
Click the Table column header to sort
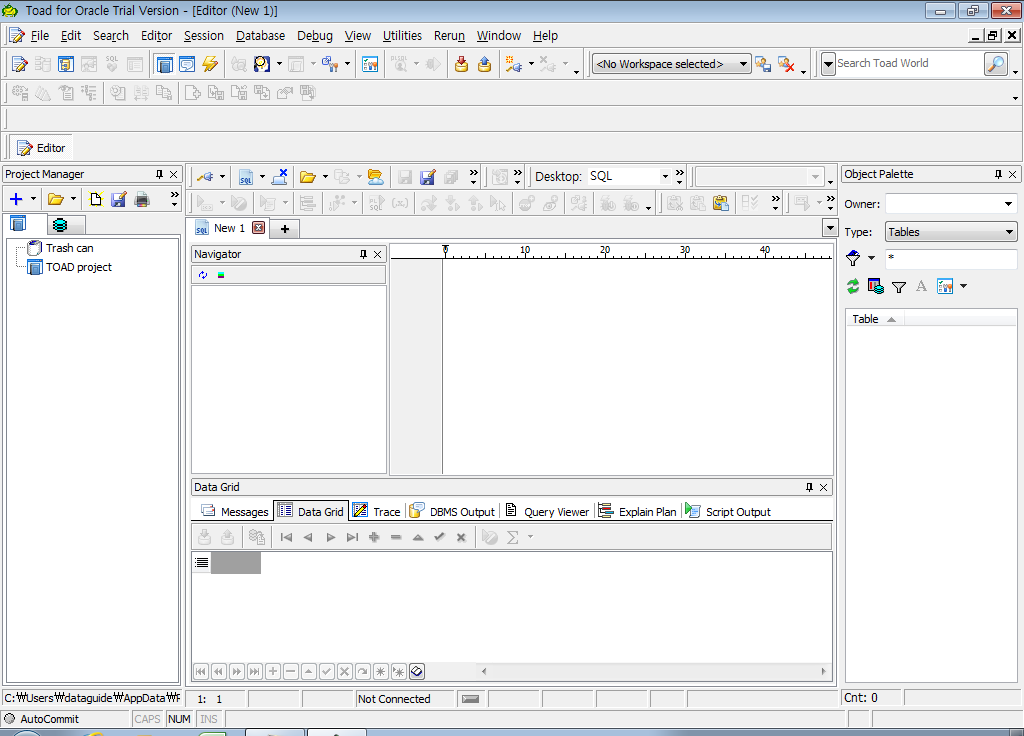[x=866, y=319]
